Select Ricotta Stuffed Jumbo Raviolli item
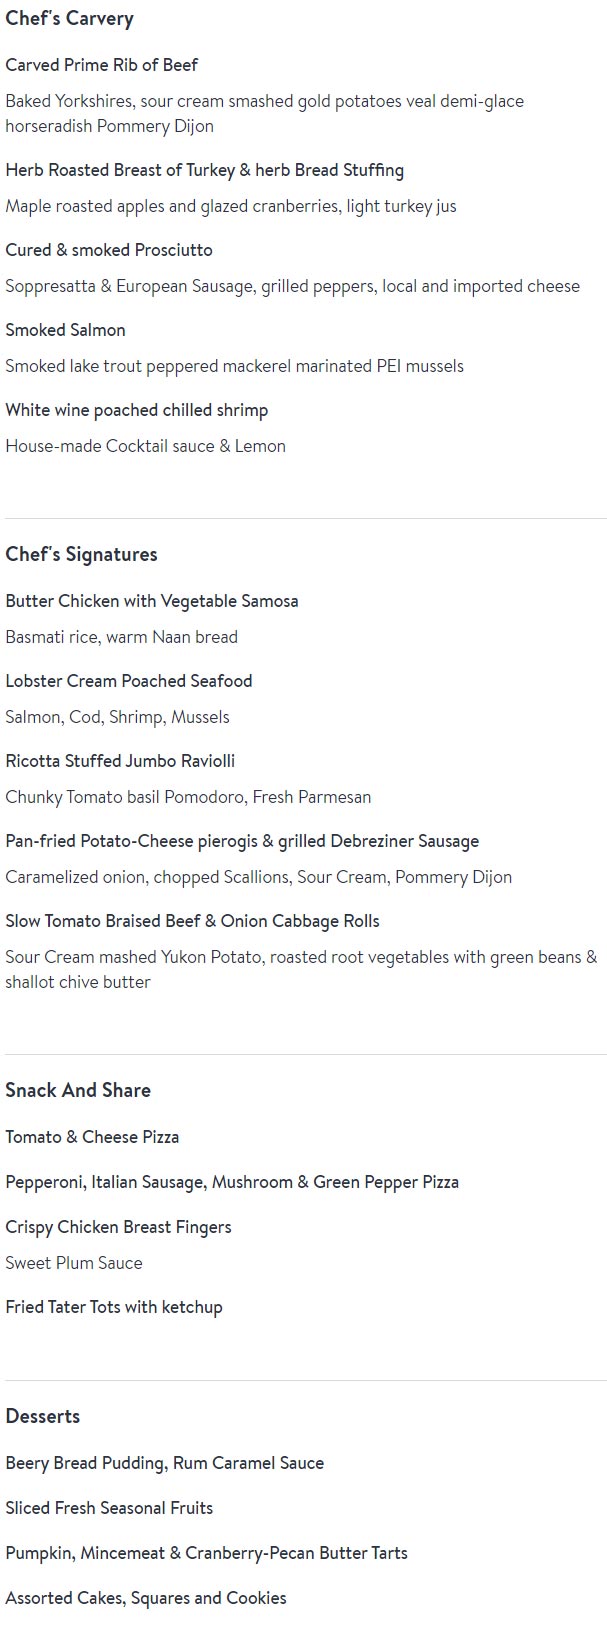Image resolution: width=607 pixels, height=1626 pixels. (x=120, y=761)
